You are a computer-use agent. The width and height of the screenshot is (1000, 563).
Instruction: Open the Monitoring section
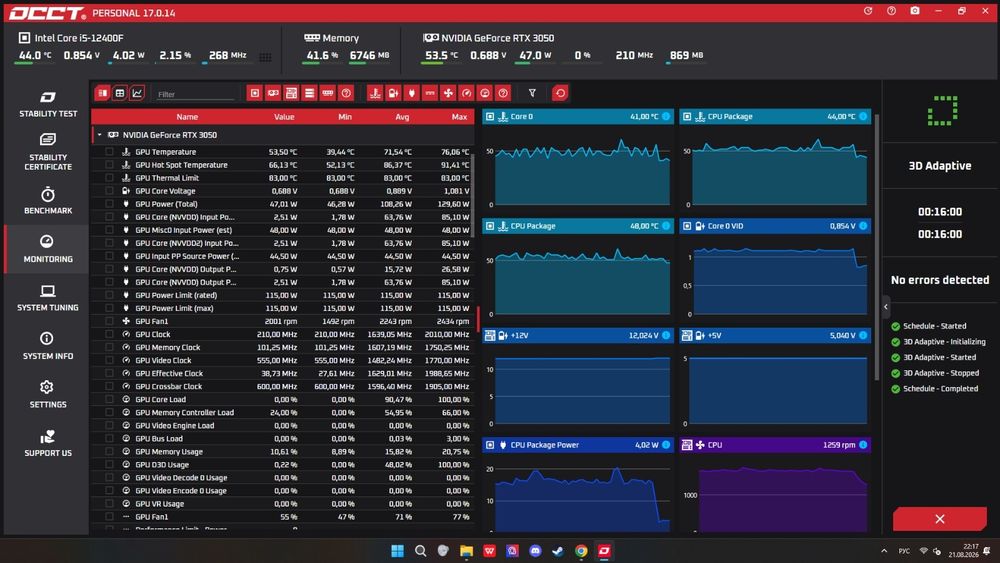click(x=48, y=249)
